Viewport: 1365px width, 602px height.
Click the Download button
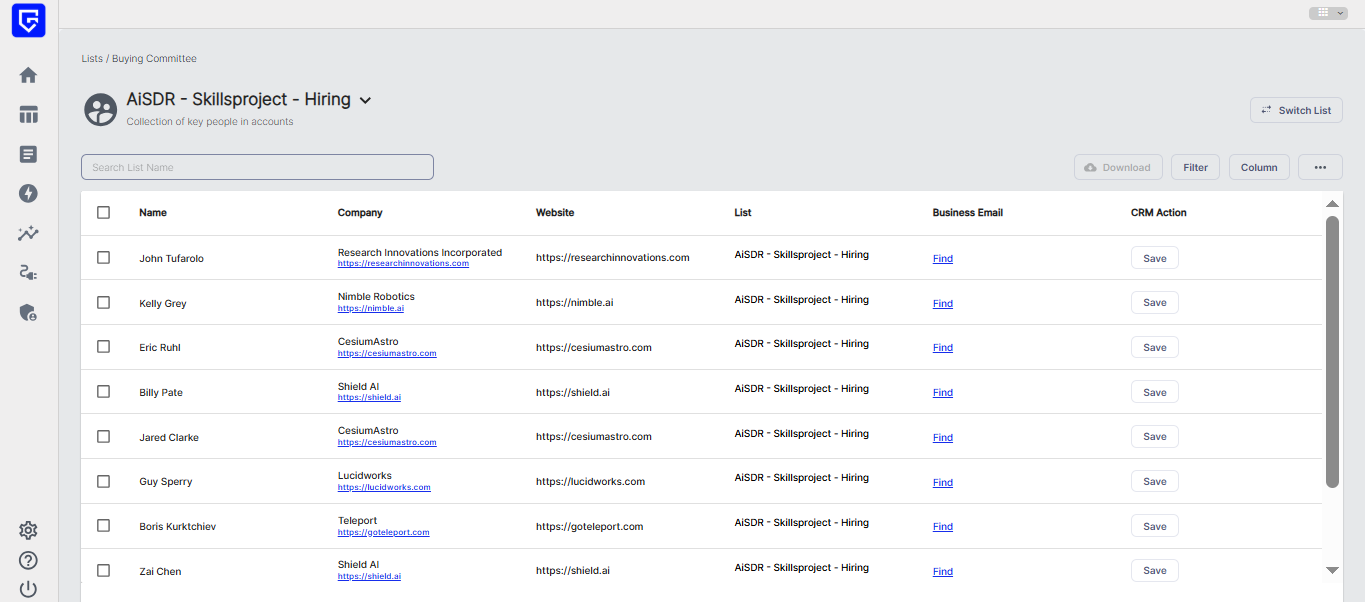(x=1118, y=167)
